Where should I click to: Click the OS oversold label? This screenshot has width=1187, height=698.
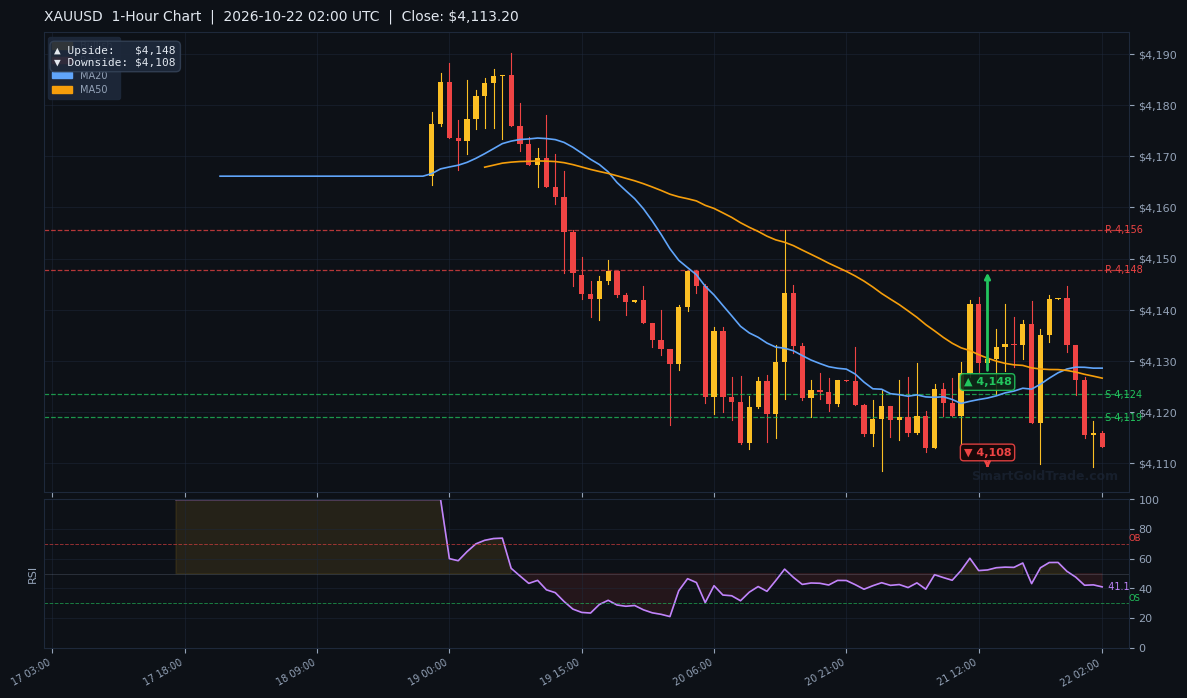tap(1134, 598)
